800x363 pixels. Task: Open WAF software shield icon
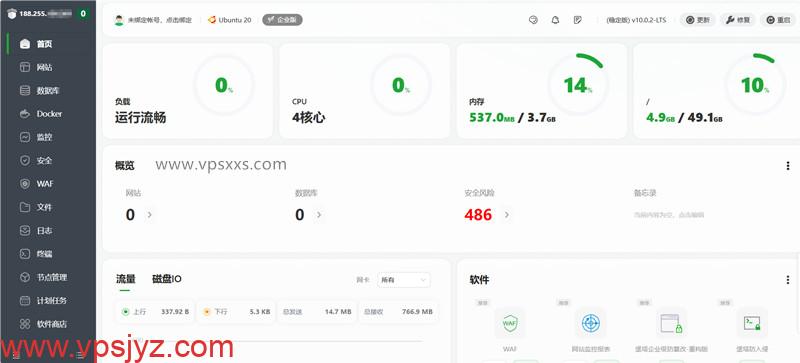(510, 323)
